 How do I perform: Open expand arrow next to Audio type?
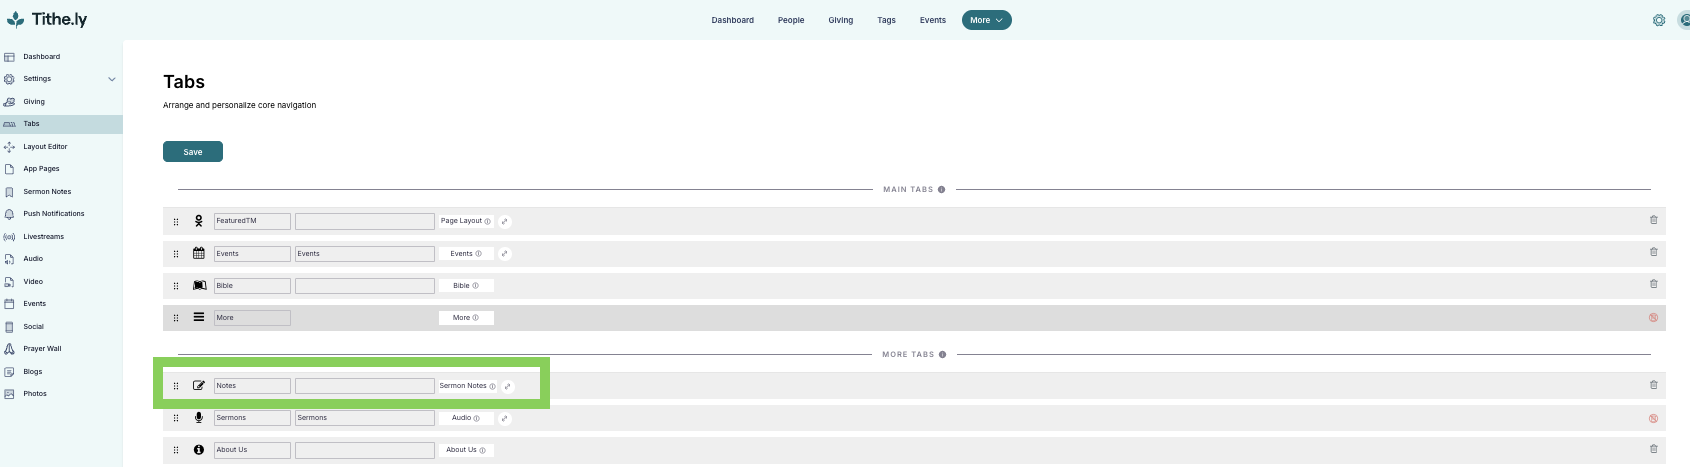[505, 418]
